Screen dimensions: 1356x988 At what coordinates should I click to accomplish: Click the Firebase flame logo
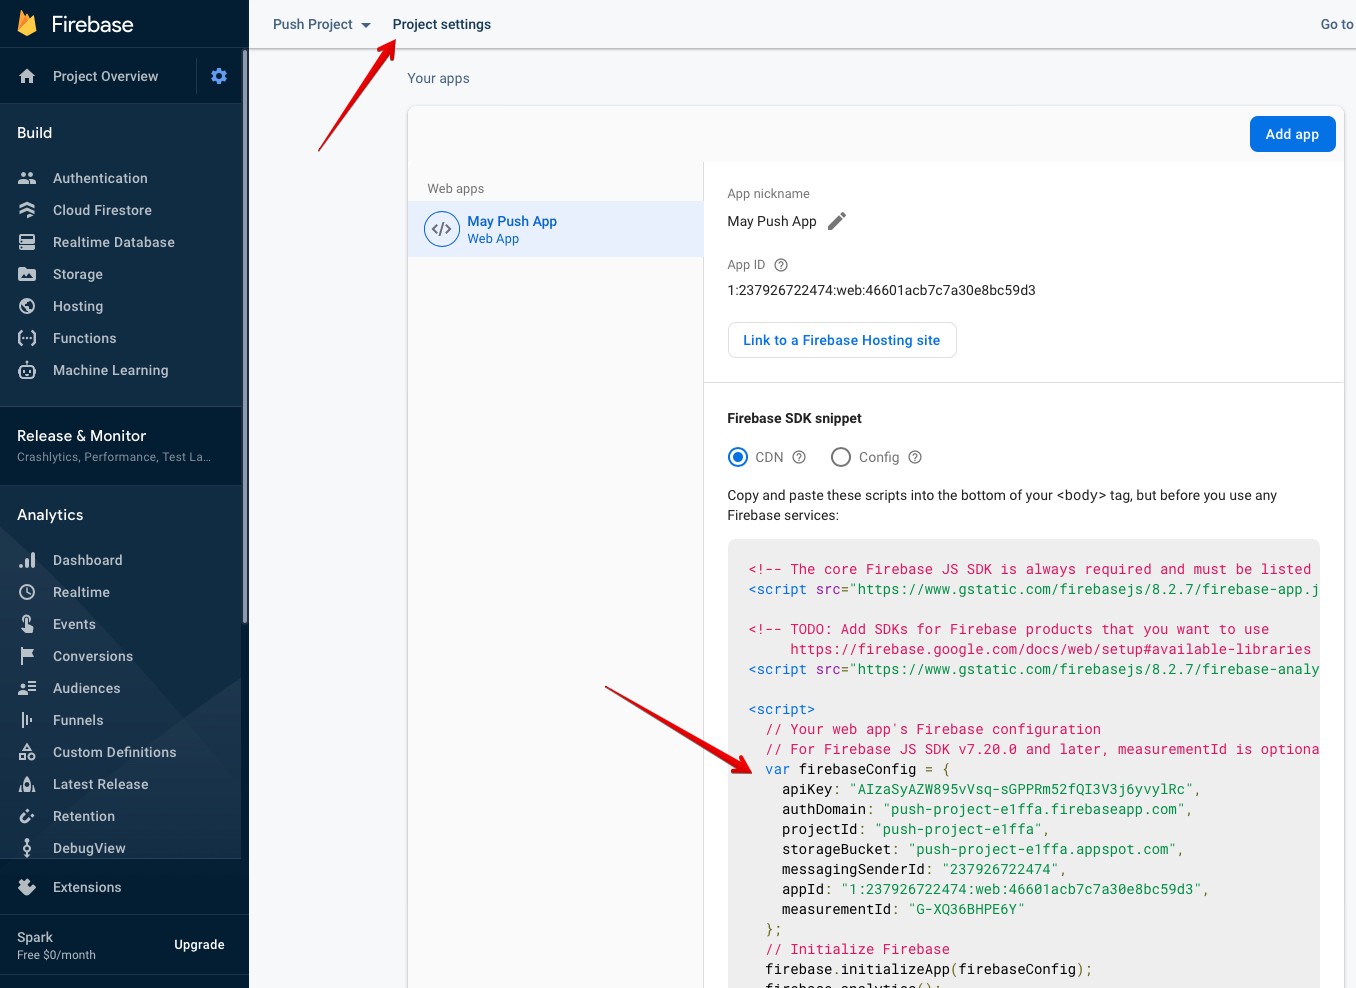point(27,24)
